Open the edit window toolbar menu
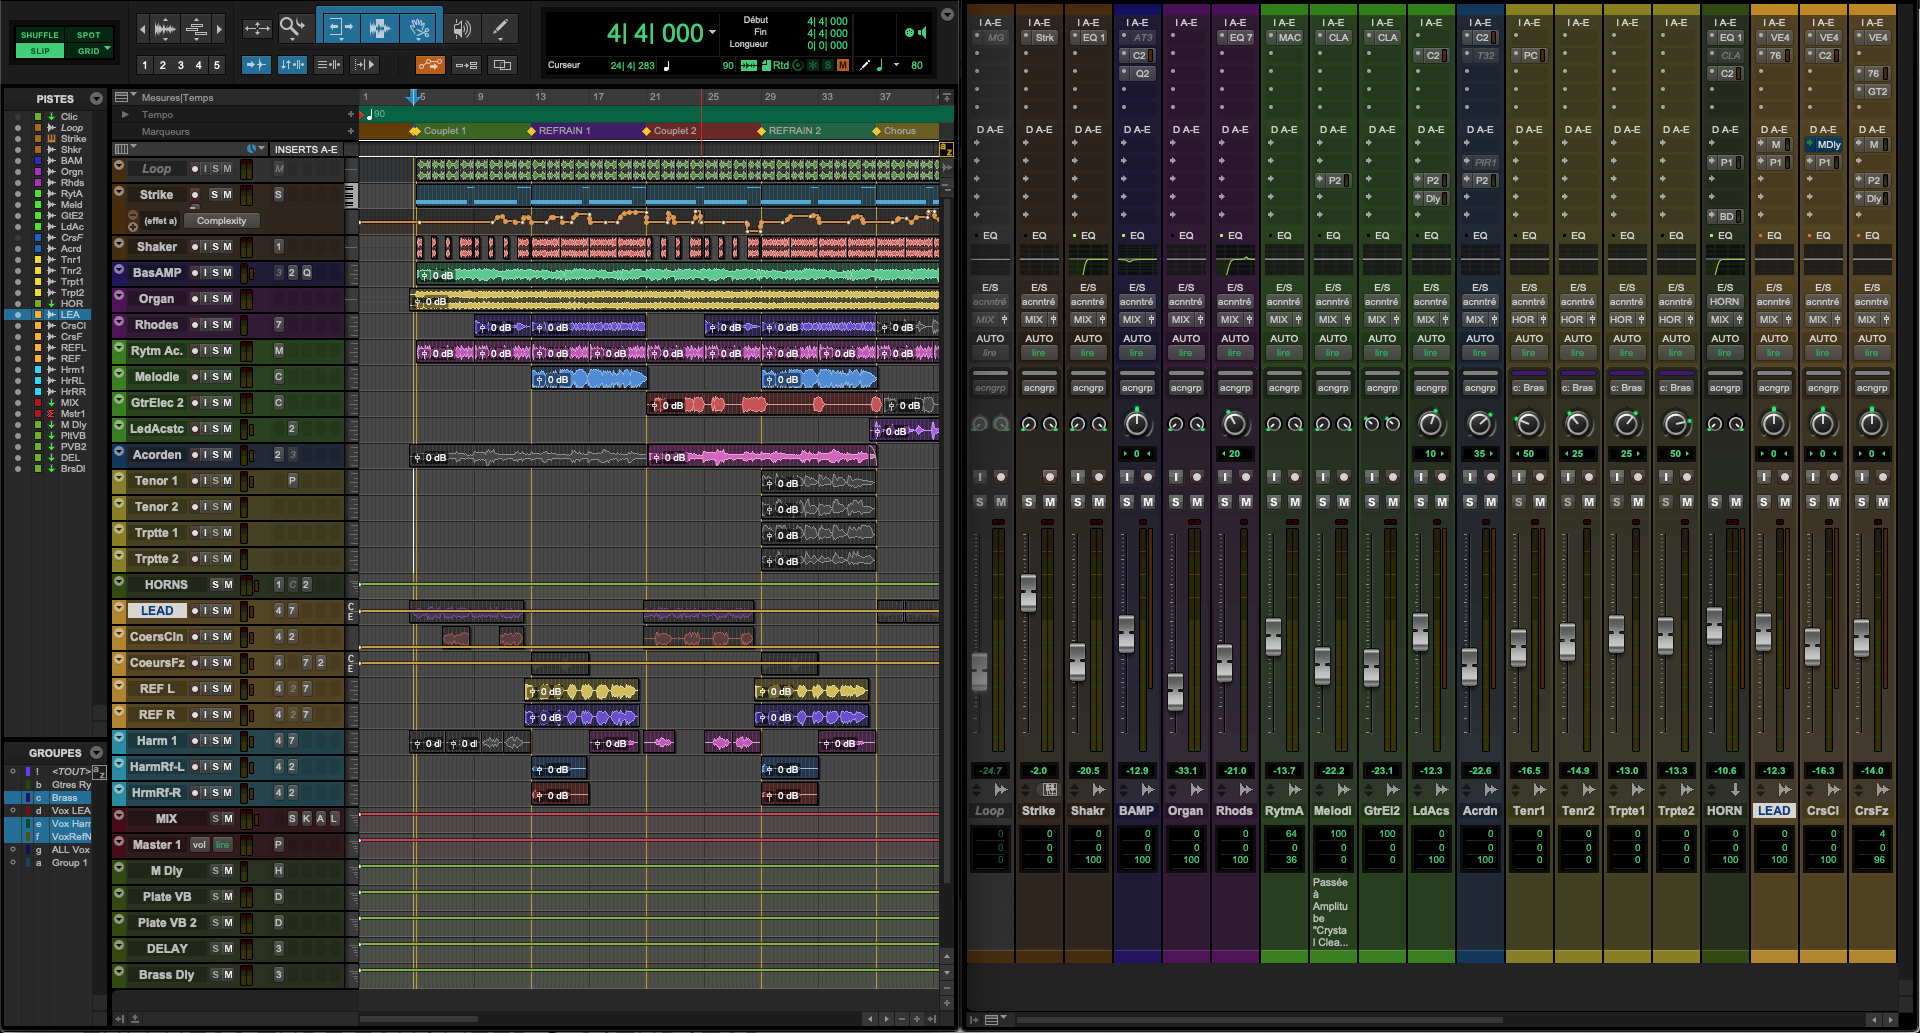The width and height of the screenshot is (1920, 1033). pyautogui.click(x=947, y=14)
